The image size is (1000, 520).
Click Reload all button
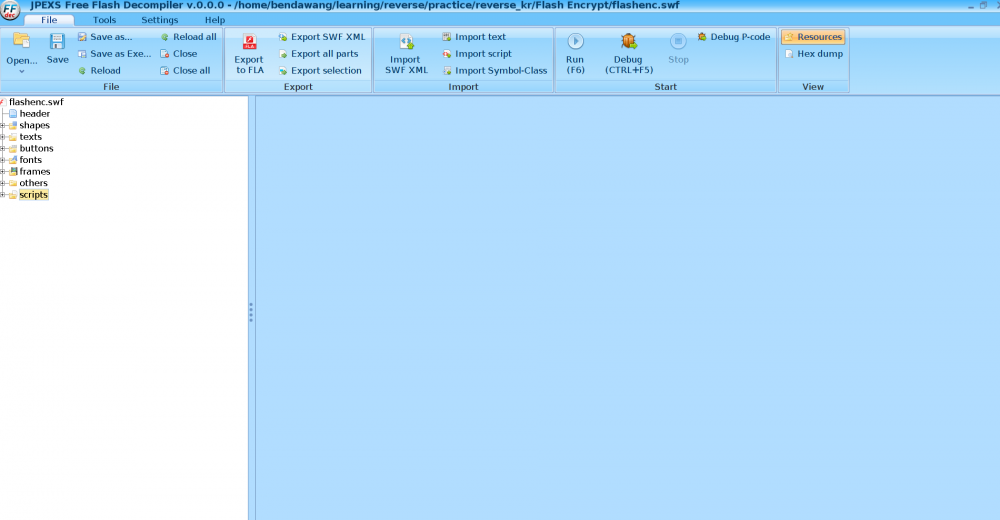coord(188,37)
